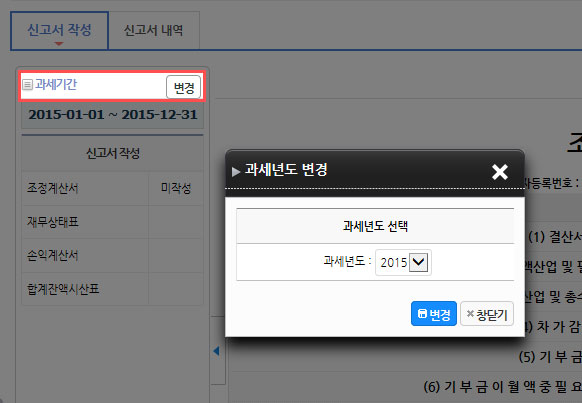
Task: Click the 창닫기 button
Action: coord(487,314)
